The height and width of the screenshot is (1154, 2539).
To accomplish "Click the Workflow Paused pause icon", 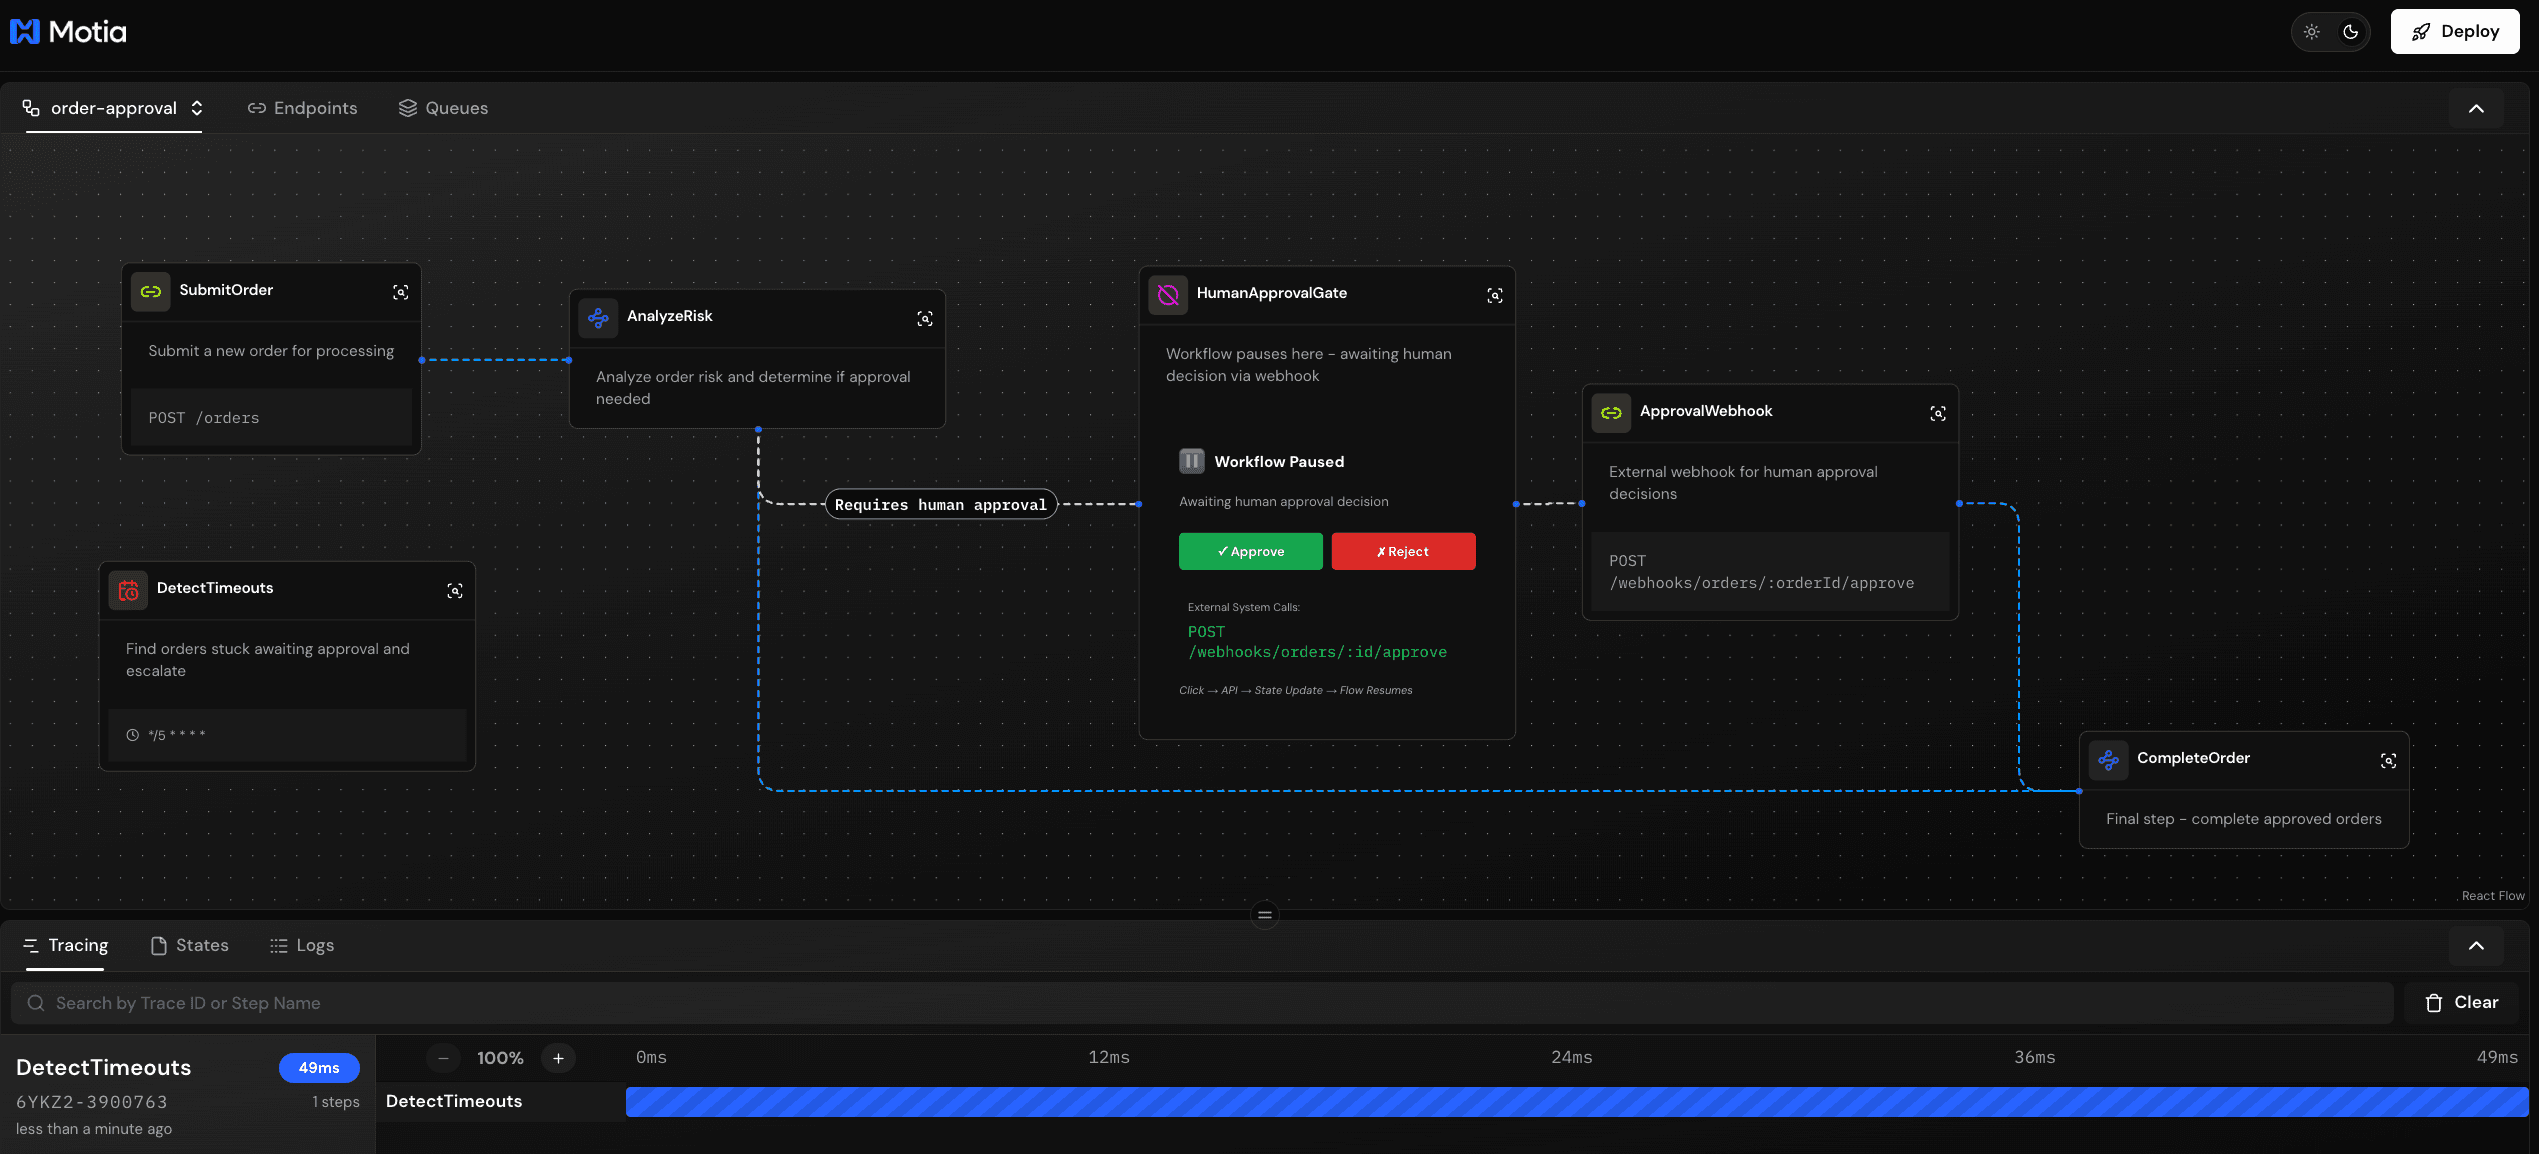I will (1191, 461).
